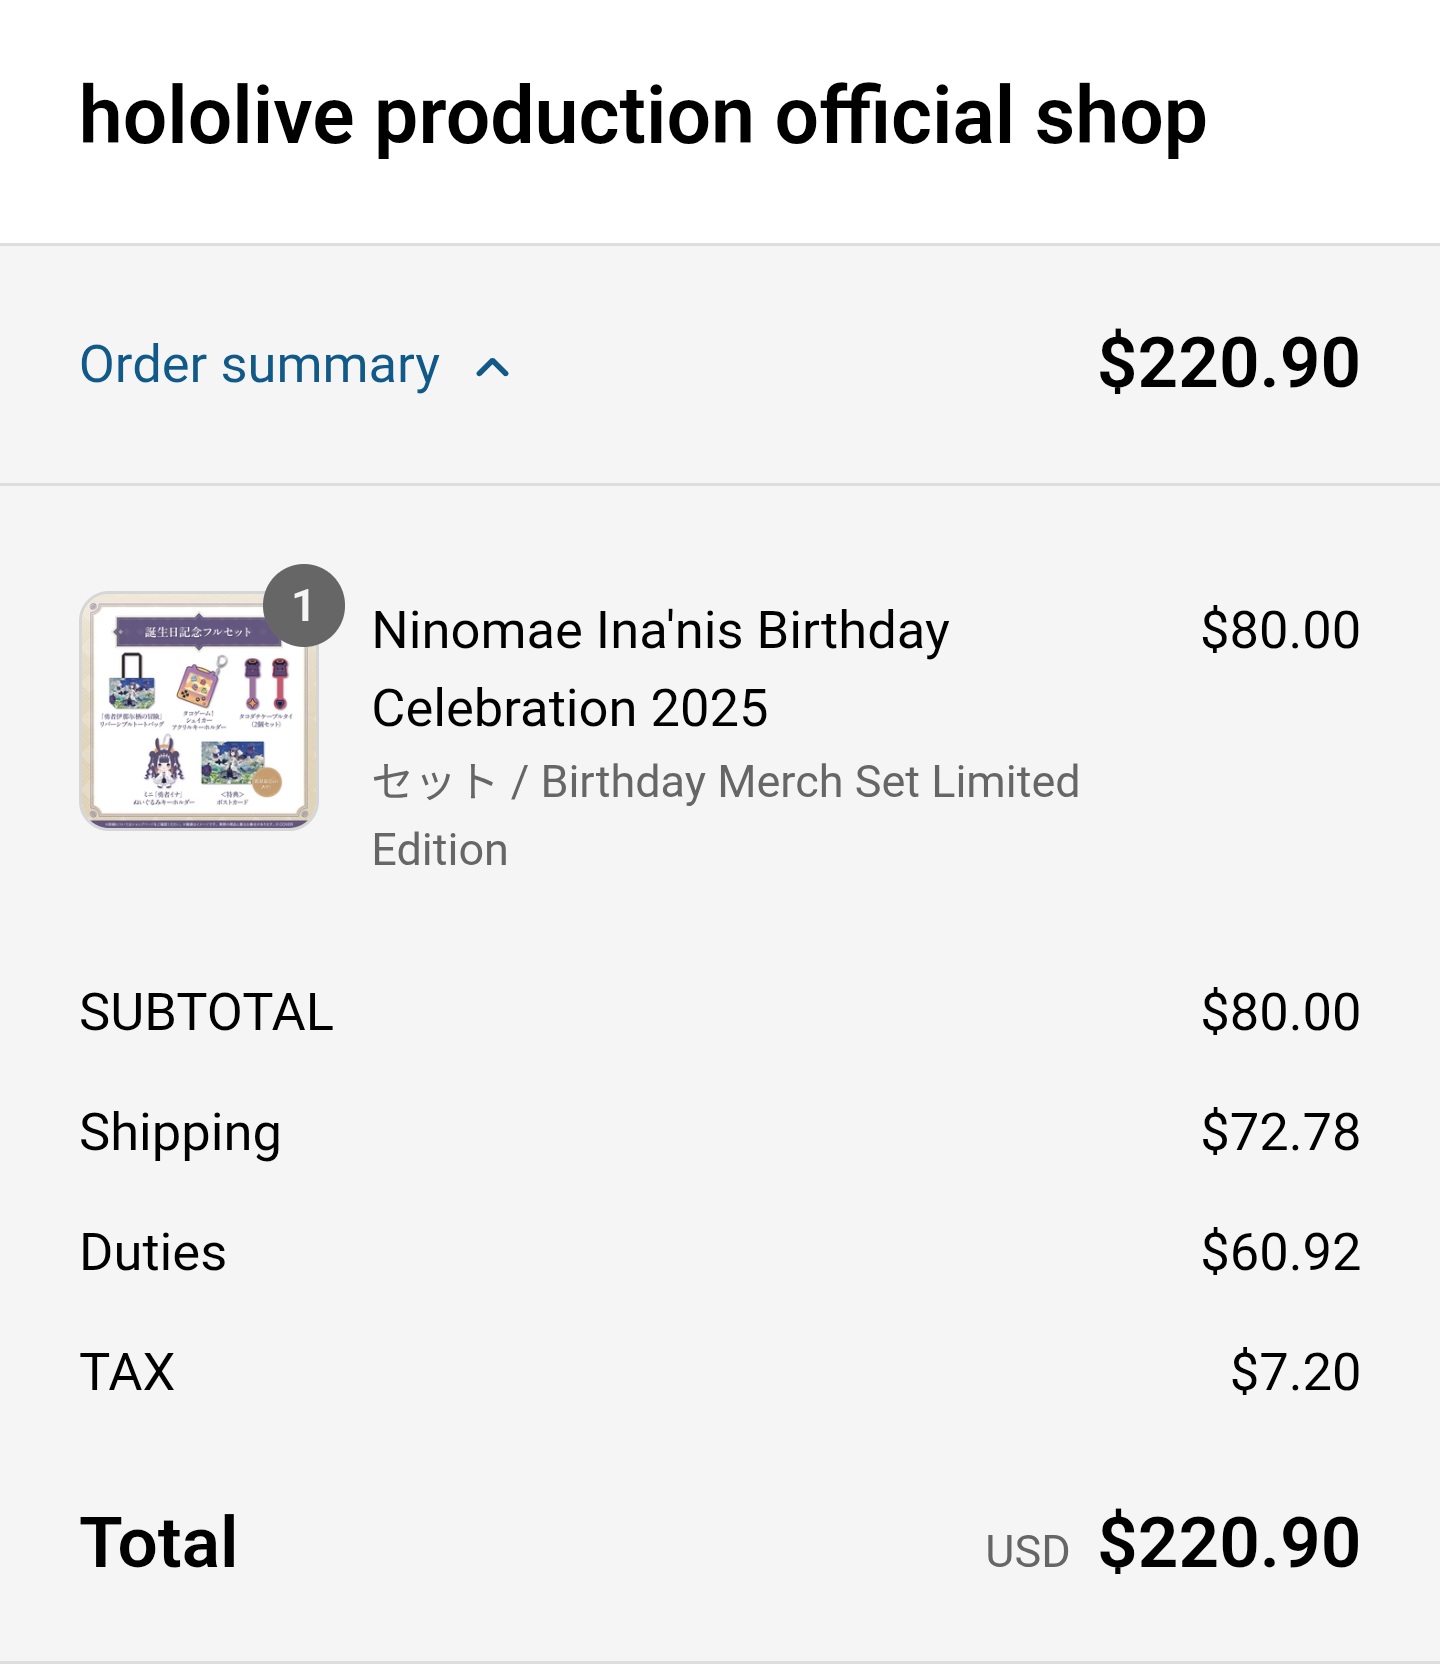Image resolution: width=1440 pixels, height=1668 pixels.
Task: Click the $60.92 duties amount
Action: [1279, 1252]
